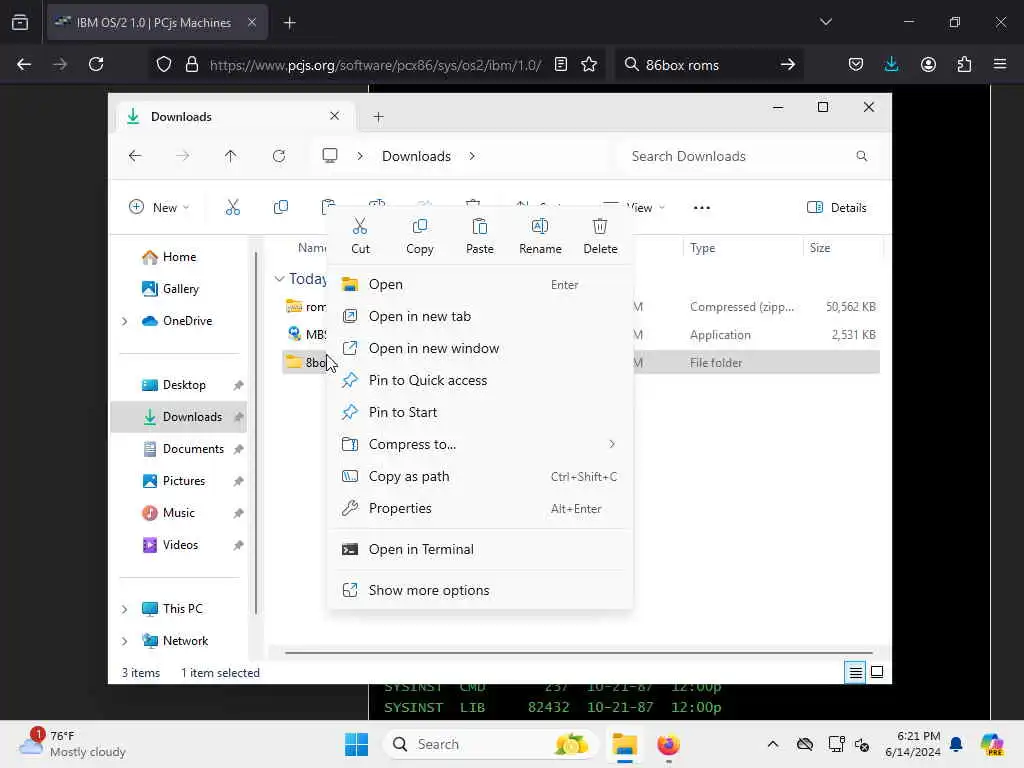Expand the Compress to... submenu
Viewport: 1024px width, 768px height.
point(480,445)
